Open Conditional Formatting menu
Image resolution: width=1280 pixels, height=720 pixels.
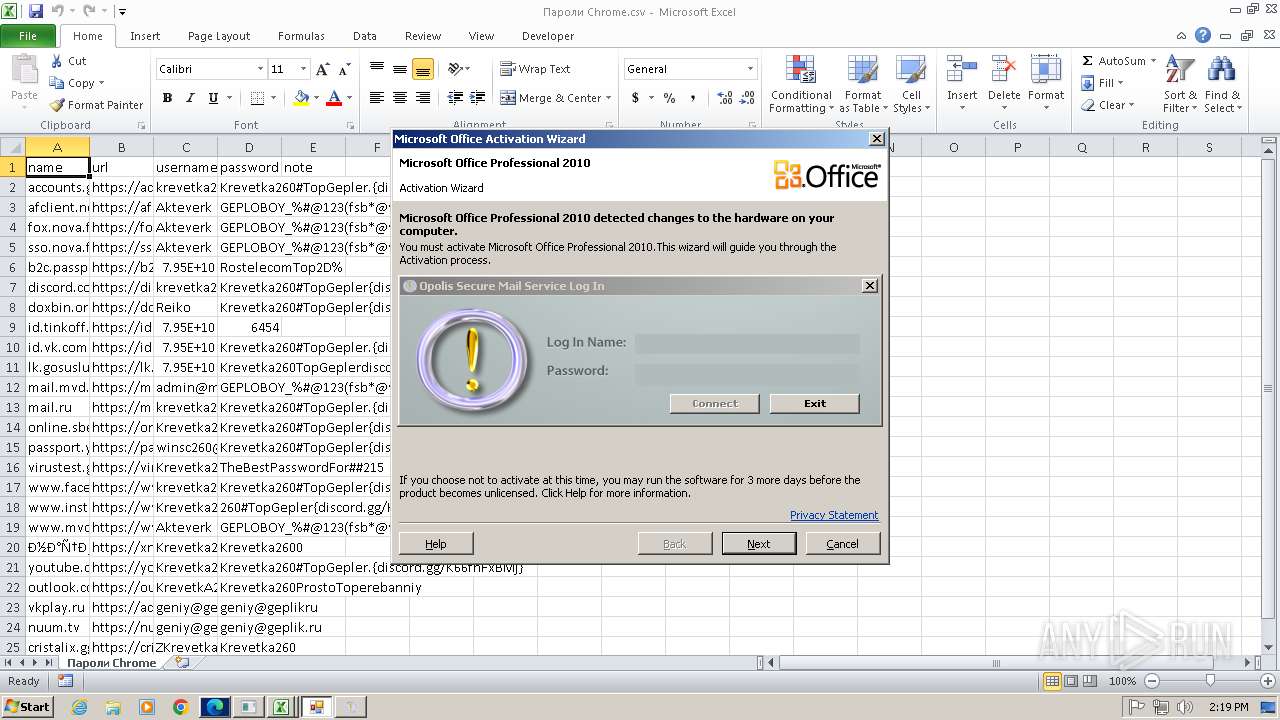coord(801,84)
